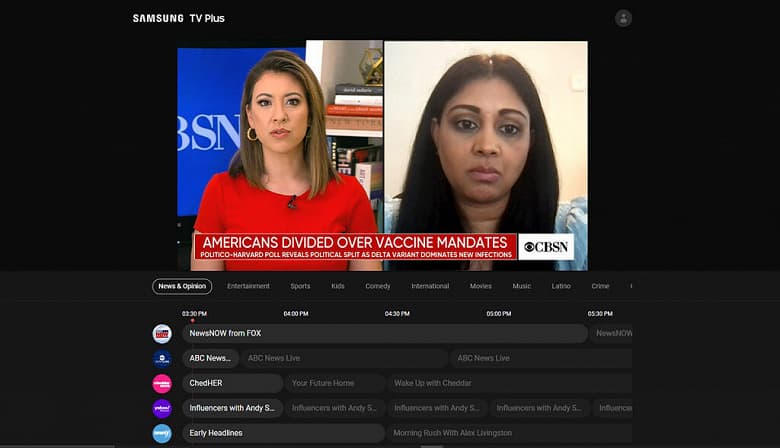Open the Kids category tab
The height and width of the screenshot is (448, 780).
click(x=338, y=286)
